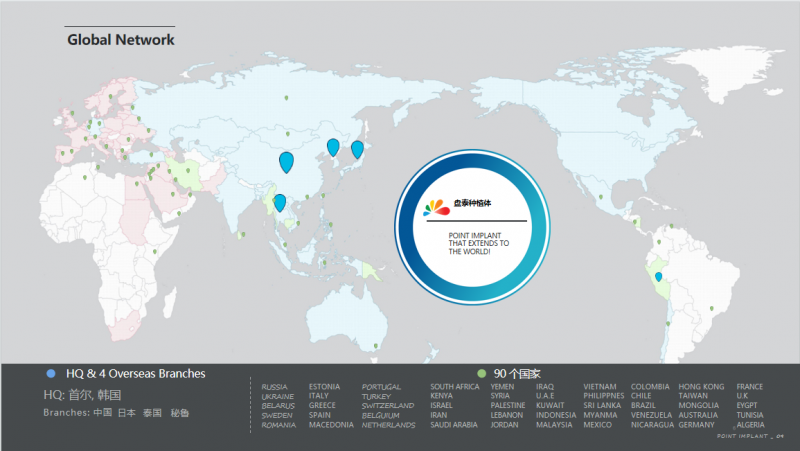This screenshot has width=800, height=451.
Task: Click the 'HQ: 首尔, 韩国' text line
Action: (x=81, y=395)
